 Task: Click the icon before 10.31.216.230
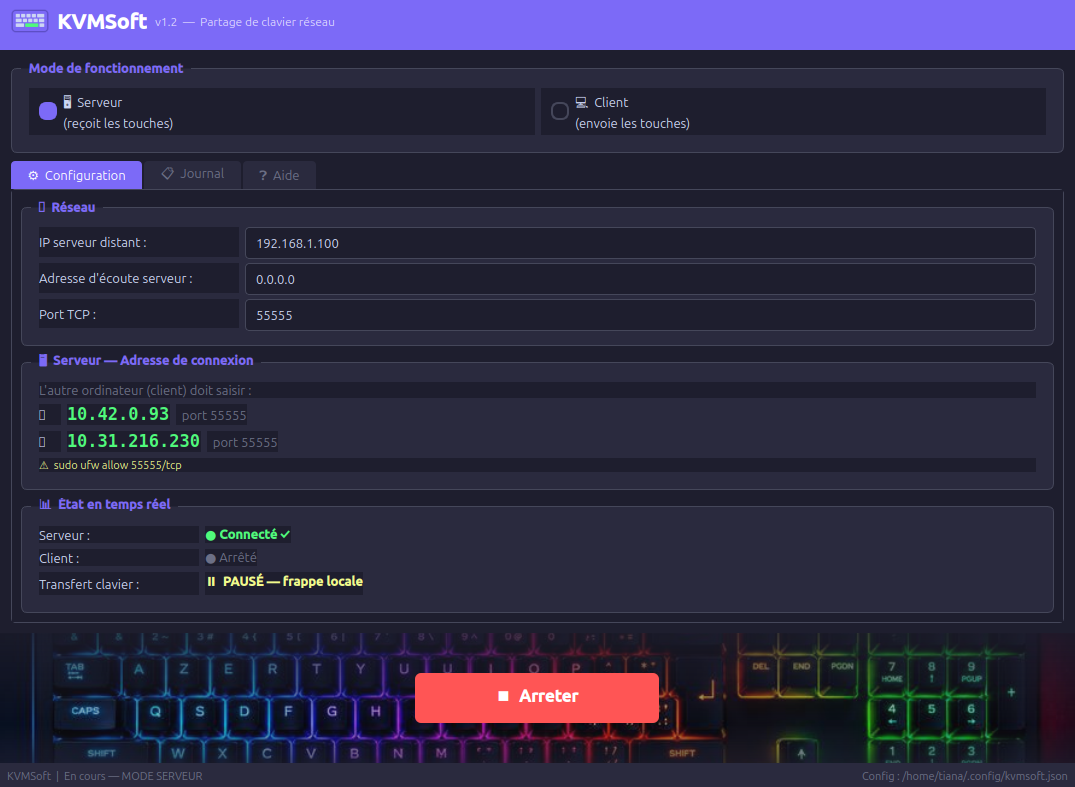(42, 442)
